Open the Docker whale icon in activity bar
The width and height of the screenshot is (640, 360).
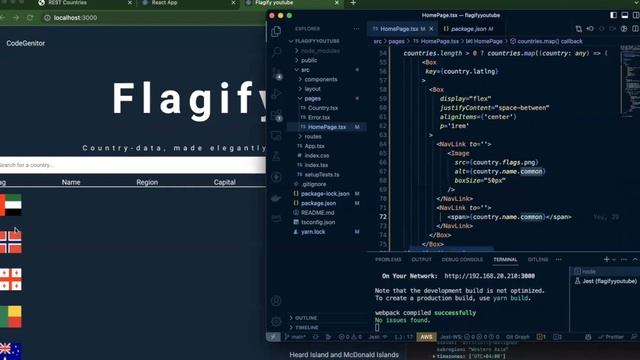pyautogui.click(x=276, y=198)
